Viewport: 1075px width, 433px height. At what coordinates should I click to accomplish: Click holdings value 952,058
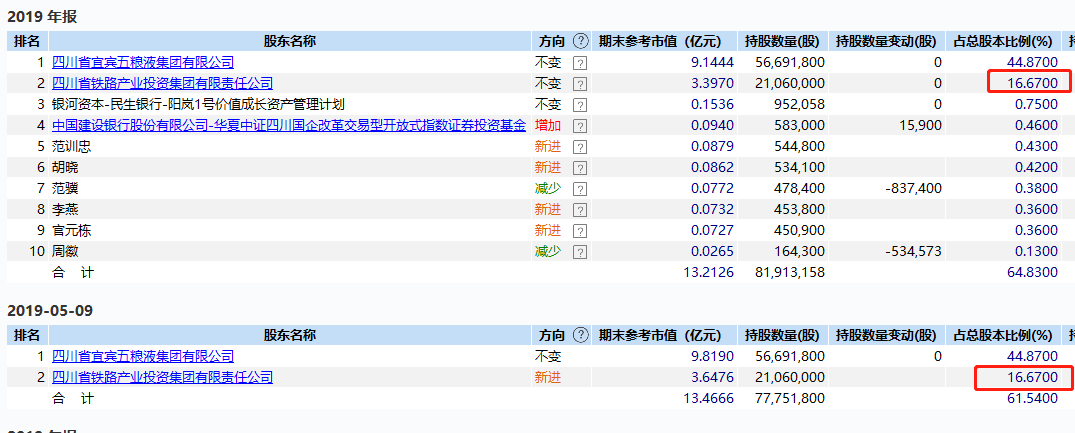(x=797, y=104)
